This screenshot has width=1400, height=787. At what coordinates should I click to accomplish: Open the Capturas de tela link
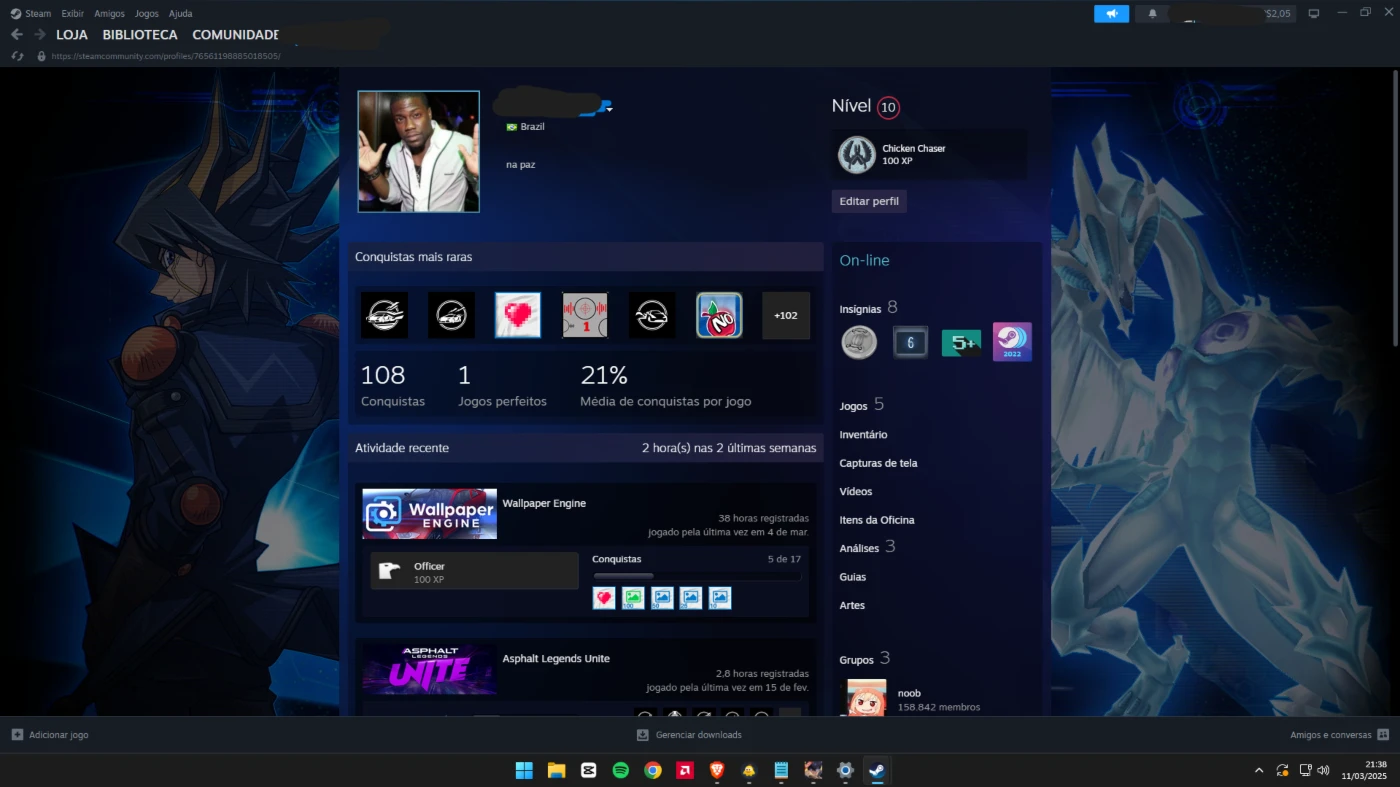878,463
